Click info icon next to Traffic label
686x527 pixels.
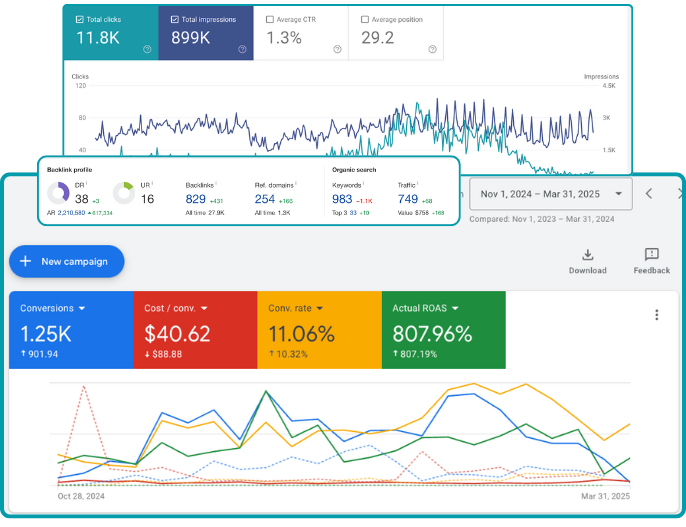tap(418, 184)
